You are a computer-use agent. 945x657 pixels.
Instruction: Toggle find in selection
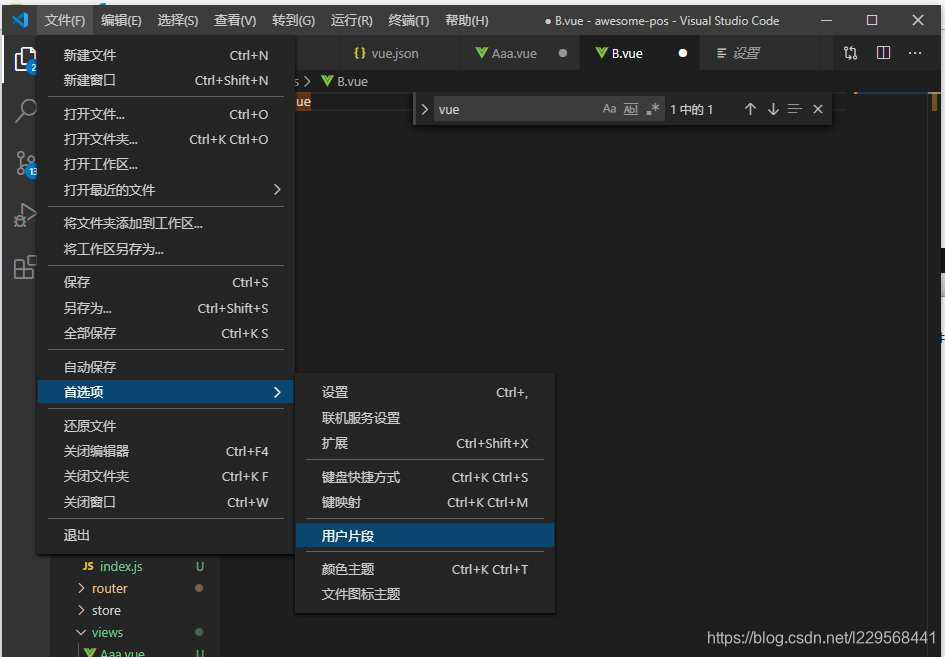coord(794,109)
